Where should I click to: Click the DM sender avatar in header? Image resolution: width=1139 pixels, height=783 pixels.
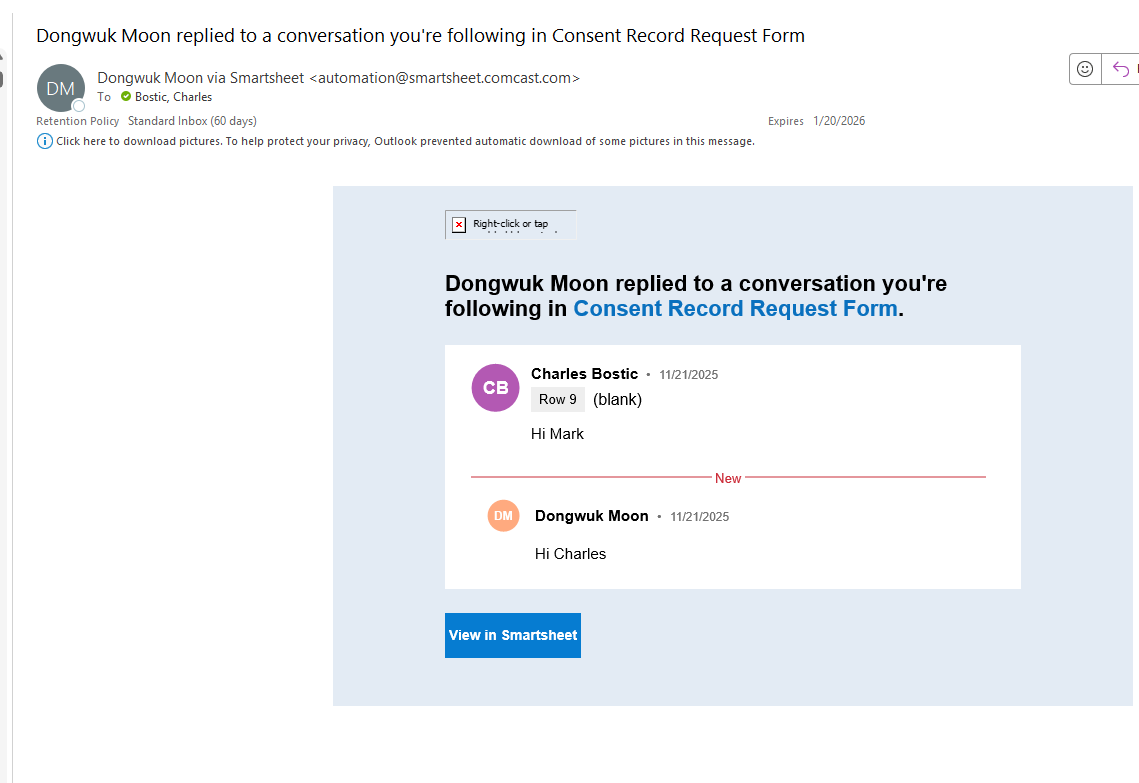60,88
